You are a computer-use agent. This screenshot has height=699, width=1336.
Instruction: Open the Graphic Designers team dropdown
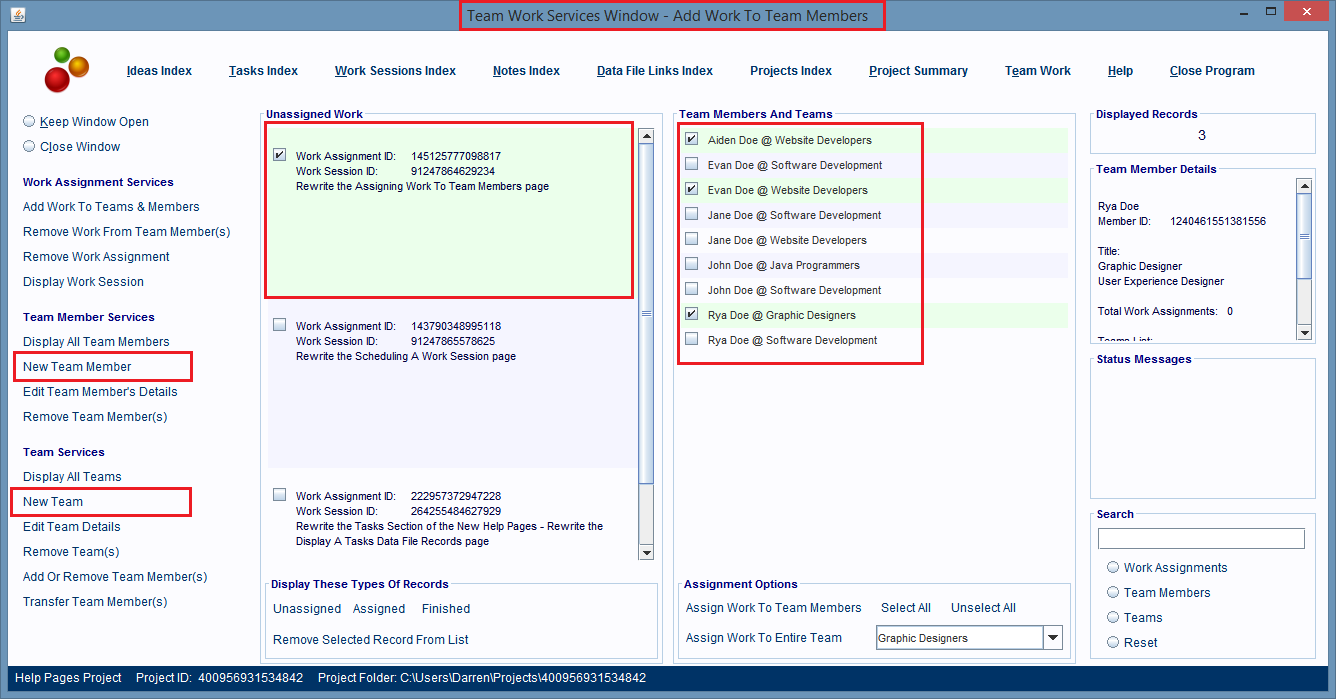click(x=1051, y=637)
